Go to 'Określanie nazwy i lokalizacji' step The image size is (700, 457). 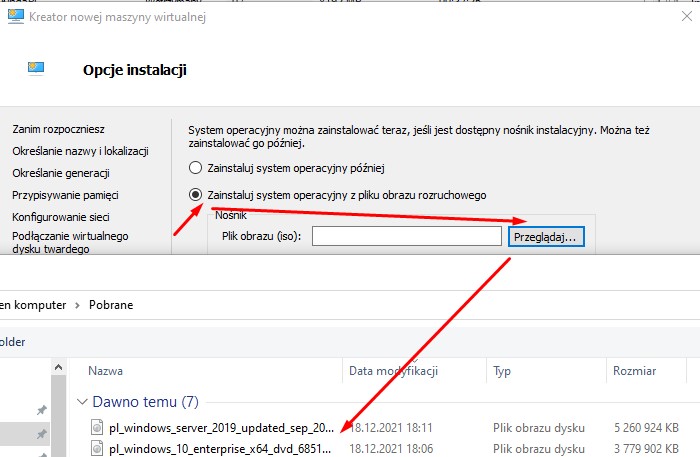click(x=80, y=151)
